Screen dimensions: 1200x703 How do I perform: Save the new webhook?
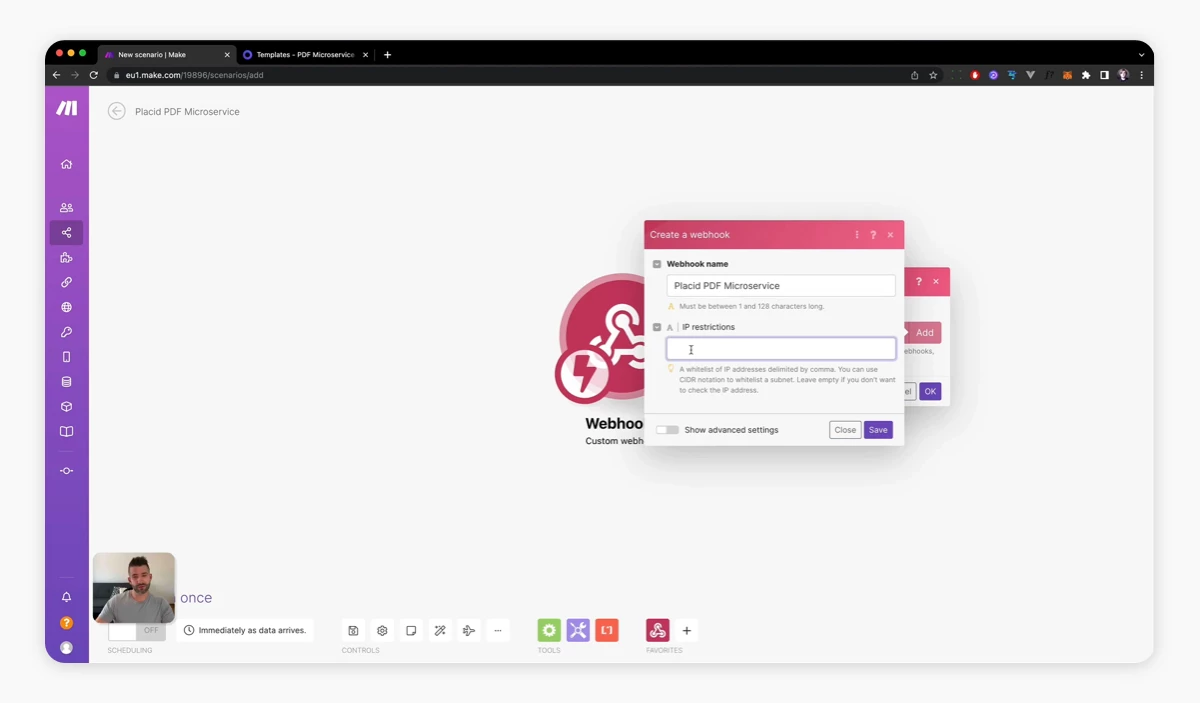click(x=878, y=430)
